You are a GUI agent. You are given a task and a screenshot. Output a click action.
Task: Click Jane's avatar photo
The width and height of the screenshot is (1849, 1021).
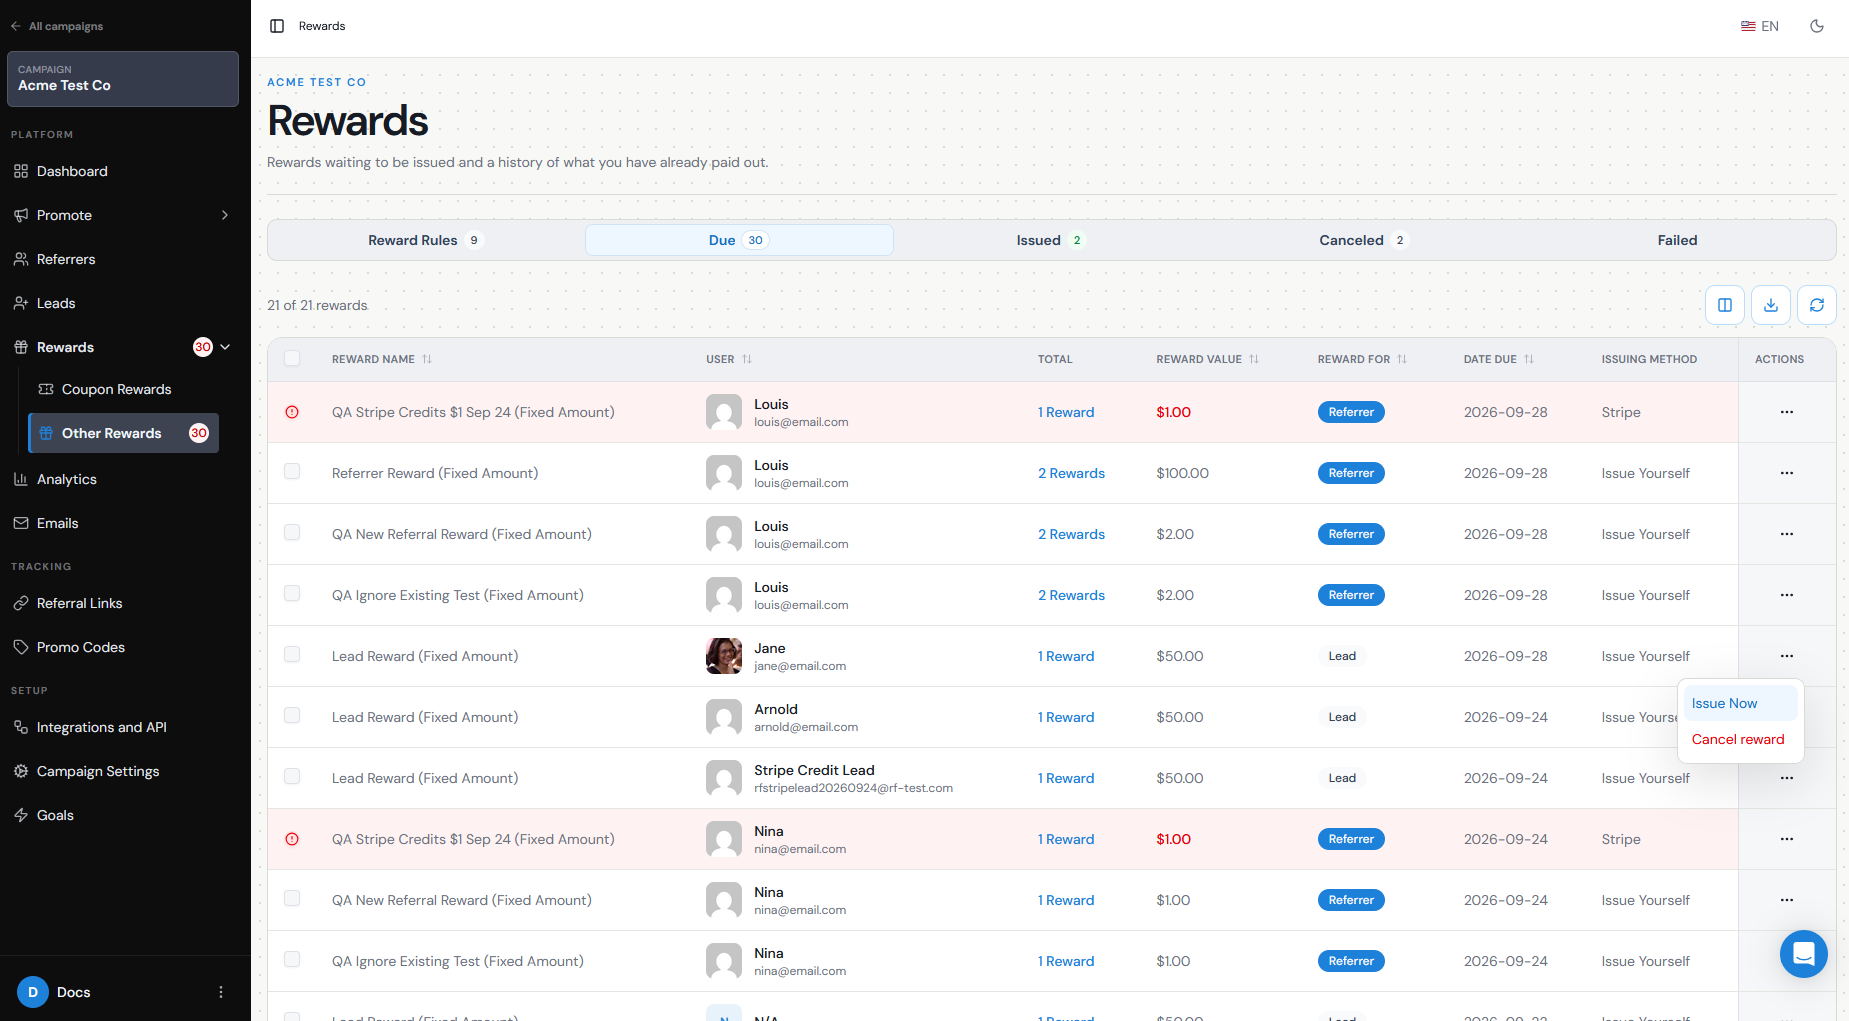pos(724,656)
